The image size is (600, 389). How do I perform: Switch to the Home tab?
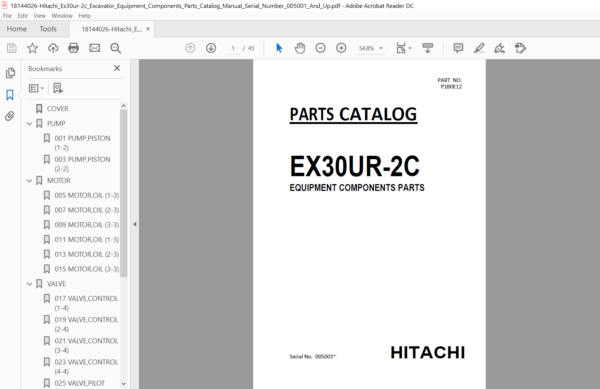16,29
